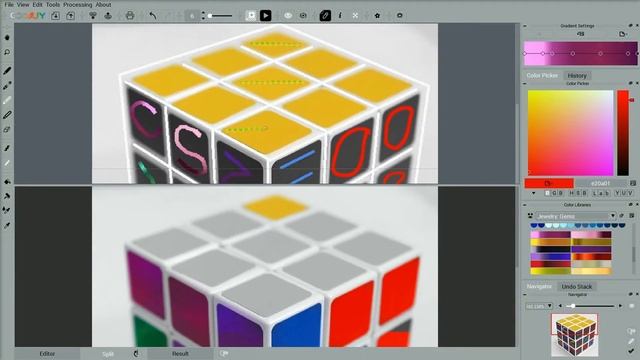
Task: Click the current red color swatch
Action: click(x=549, y=183)
